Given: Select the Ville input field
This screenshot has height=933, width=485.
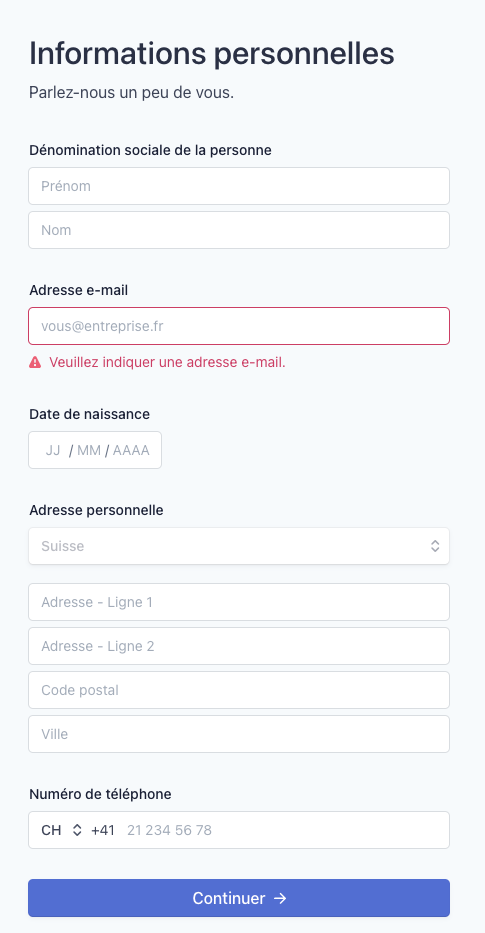Looking at the screenshot, I should click(239, 734).
